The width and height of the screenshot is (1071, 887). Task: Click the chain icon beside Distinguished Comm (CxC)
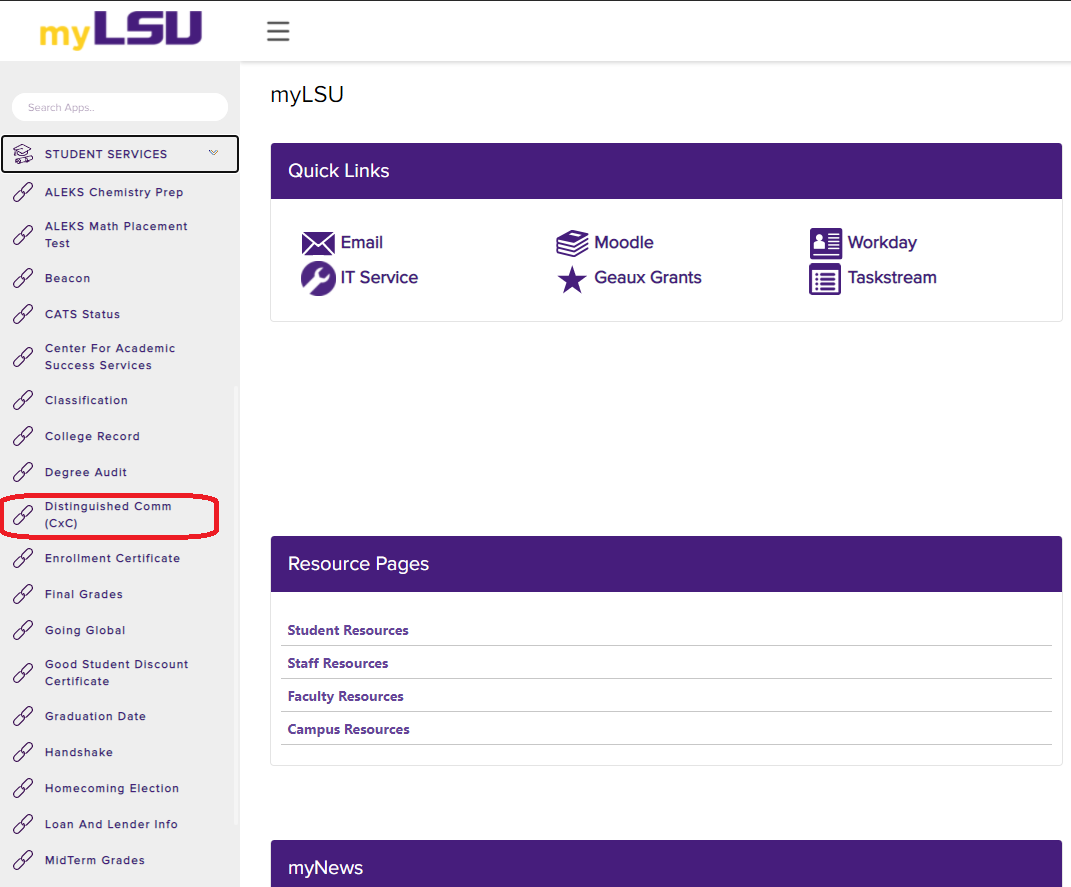tap(23, 515)
